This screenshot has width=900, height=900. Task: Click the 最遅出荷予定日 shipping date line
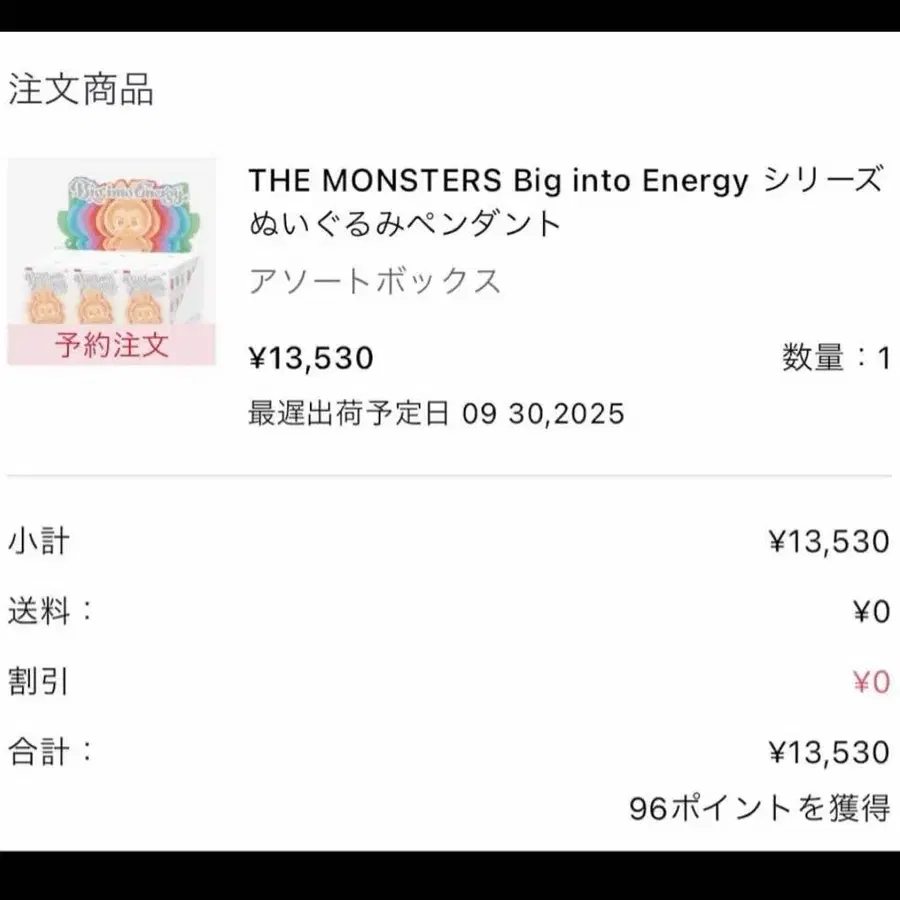point(436,412)
